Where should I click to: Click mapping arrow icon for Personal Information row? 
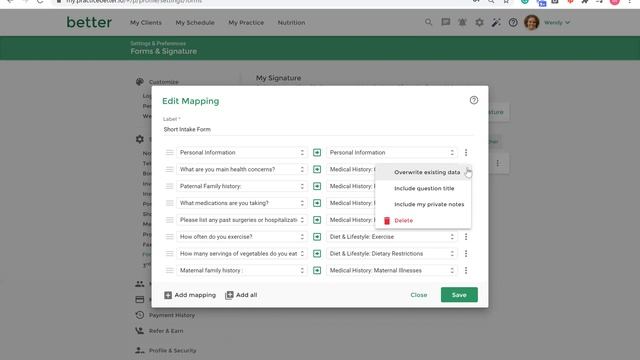coord(317,153)
